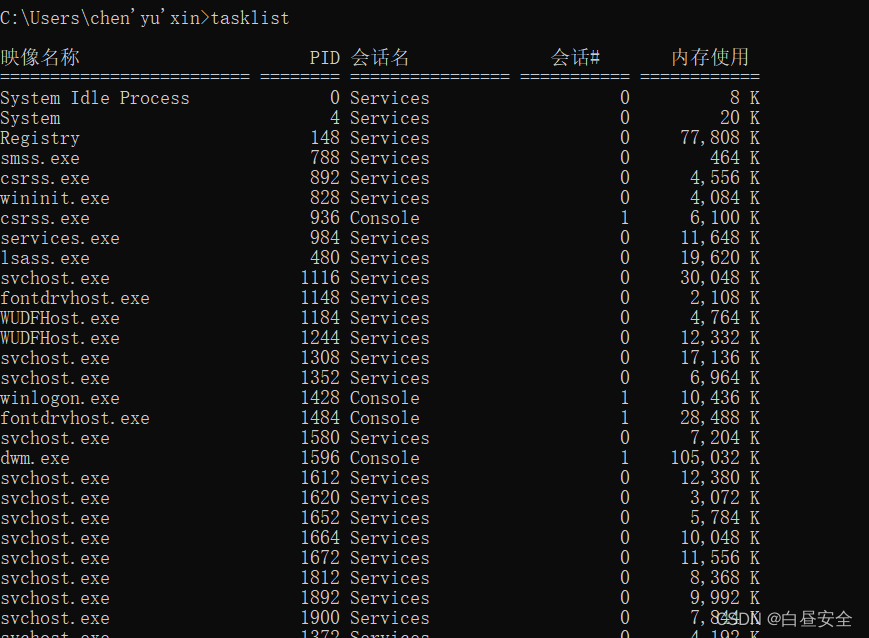The height and width of the screenshot is (638, 869).
Task: Click fontdrvhost.exe with PID 1148
Action: click(x=75, y=298)
